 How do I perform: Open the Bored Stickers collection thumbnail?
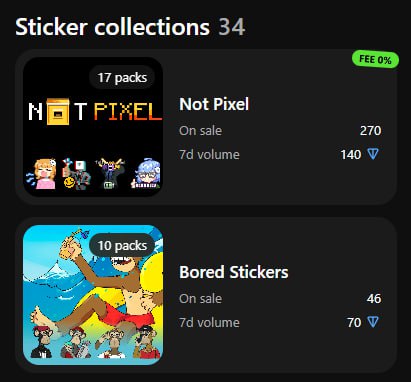[93, 295]
